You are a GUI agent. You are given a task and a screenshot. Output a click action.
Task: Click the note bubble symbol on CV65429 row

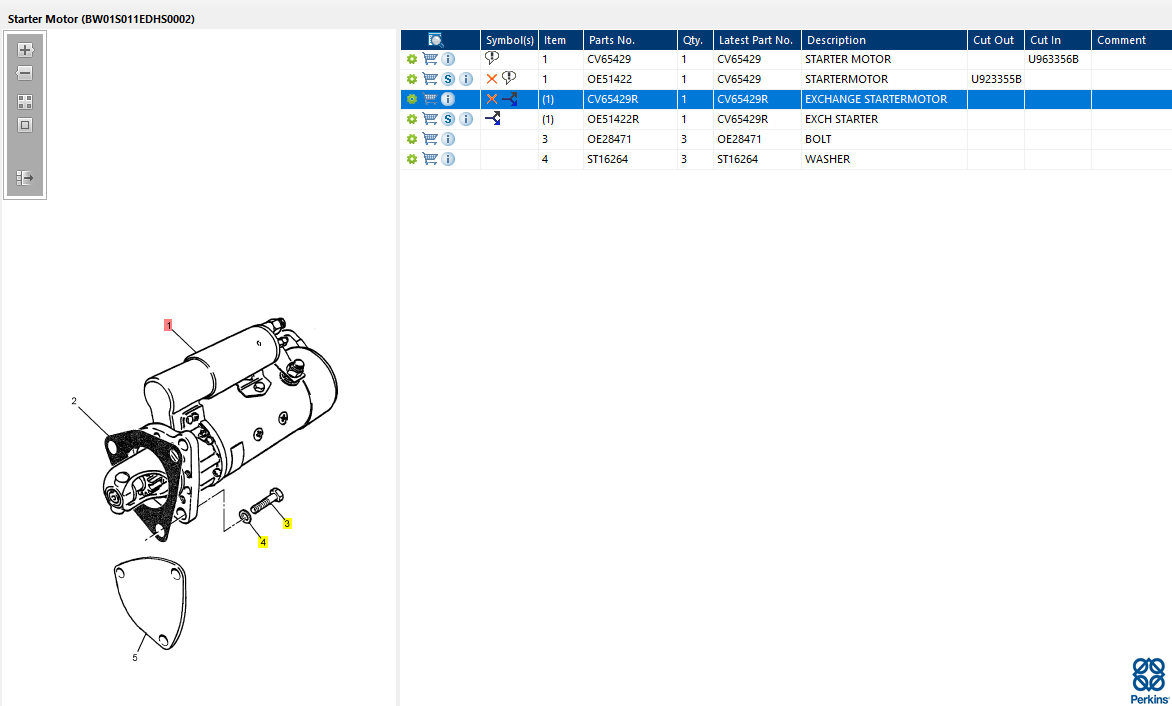(492, 58)
